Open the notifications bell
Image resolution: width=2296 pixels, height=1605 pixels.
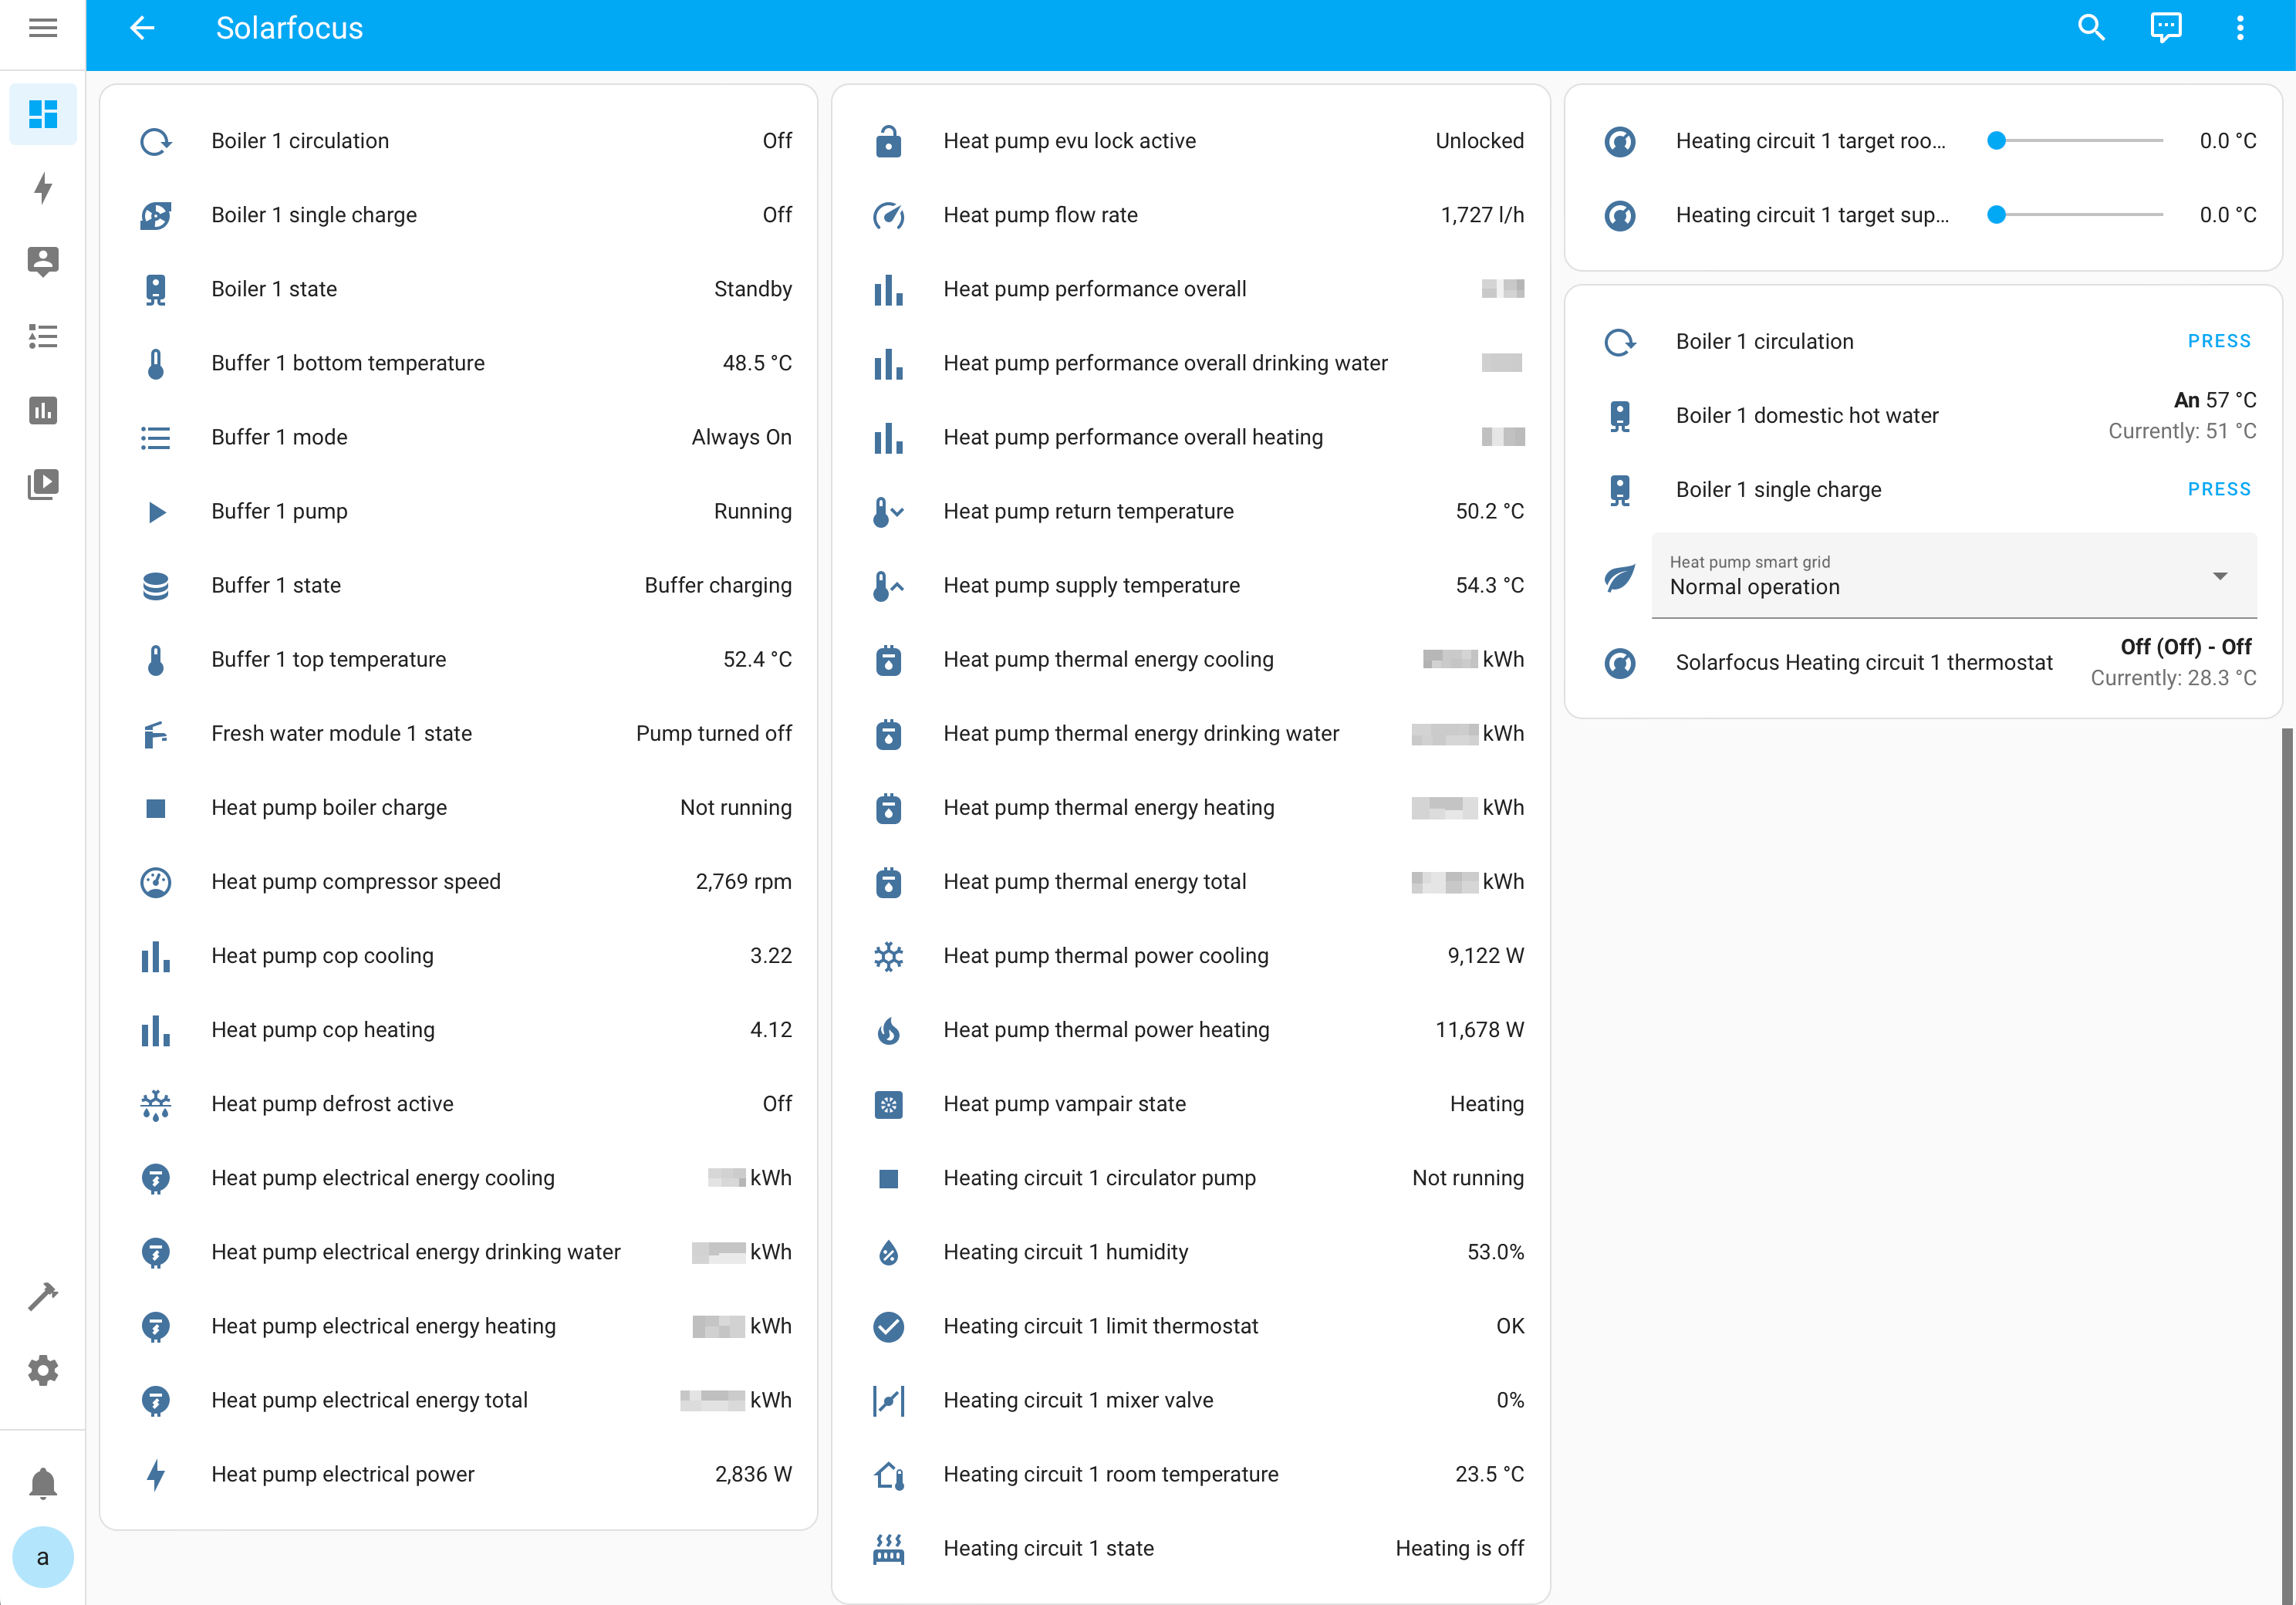coord(43,1483)
